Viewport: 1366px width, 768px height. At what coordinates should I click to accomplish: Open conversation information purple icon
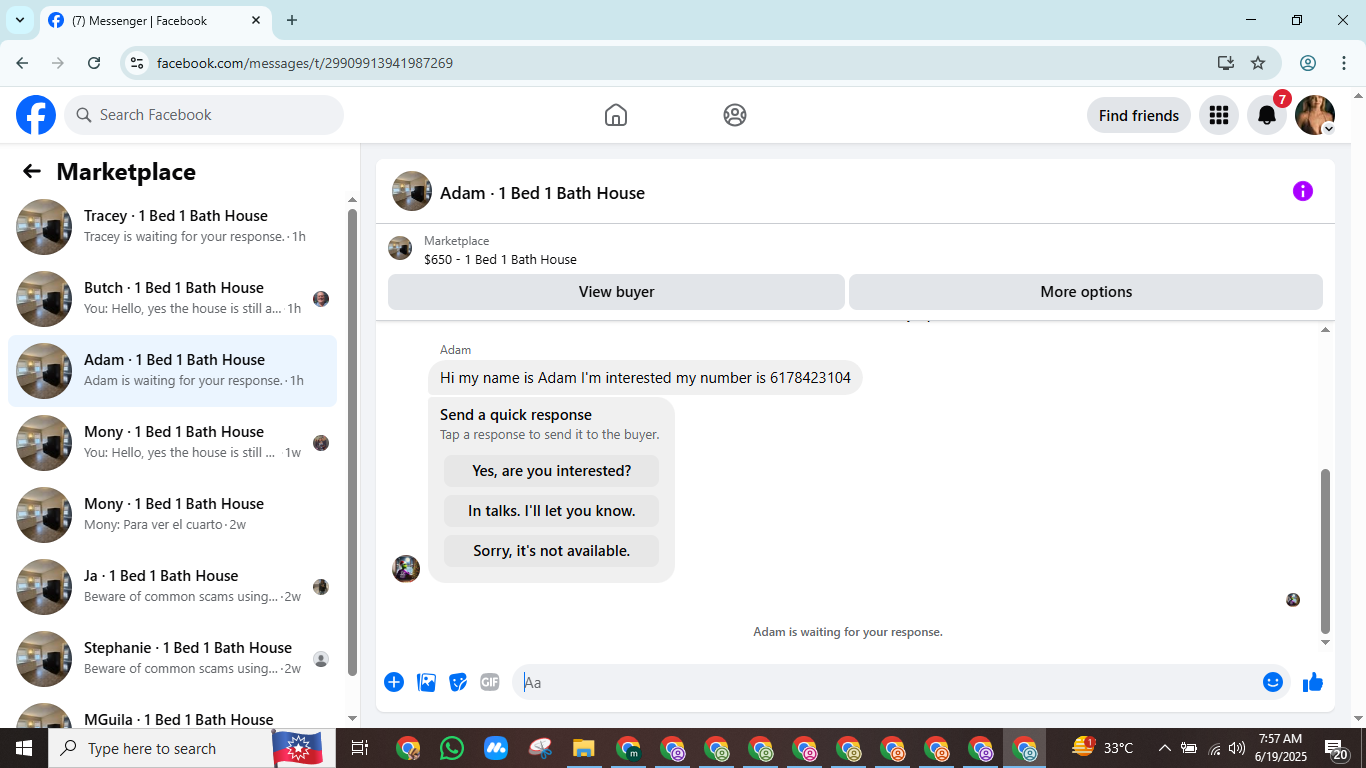click(1302, 191)
